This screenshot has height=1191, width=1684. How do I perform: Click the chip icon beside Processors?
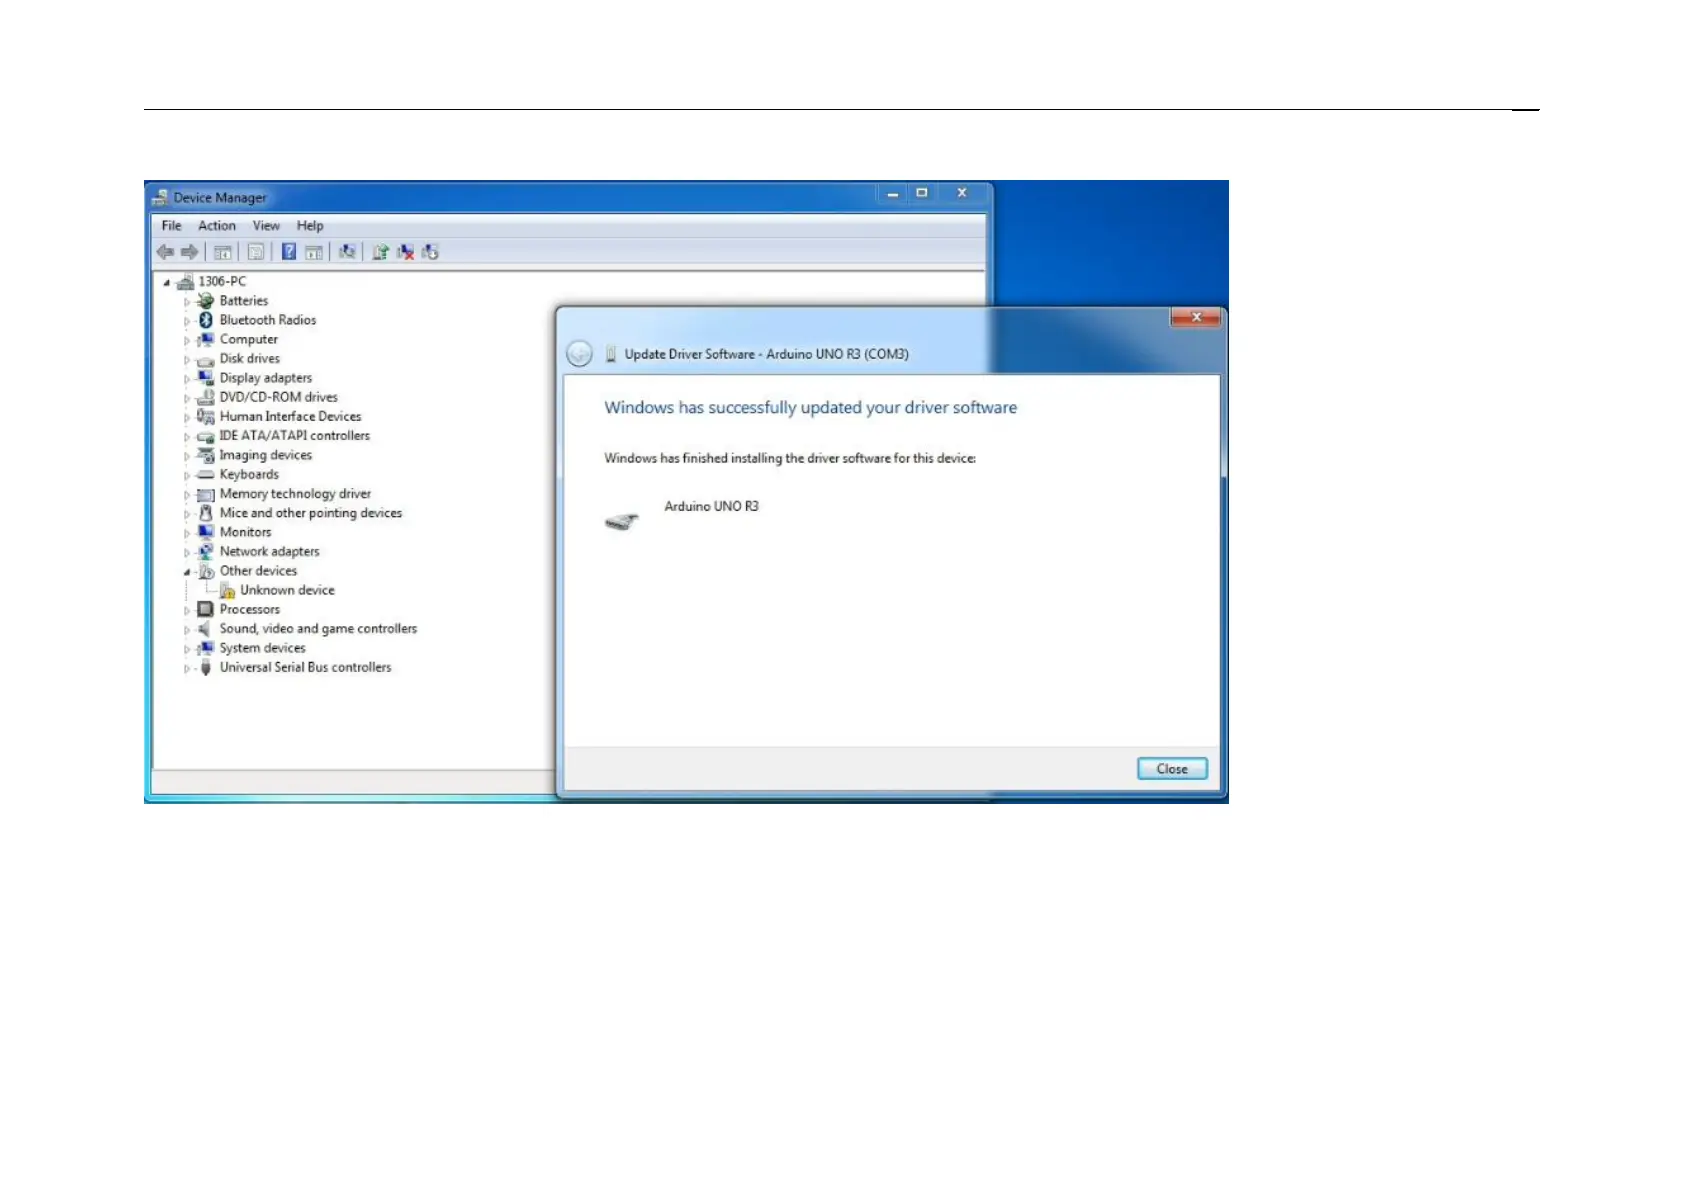(205, 610)
